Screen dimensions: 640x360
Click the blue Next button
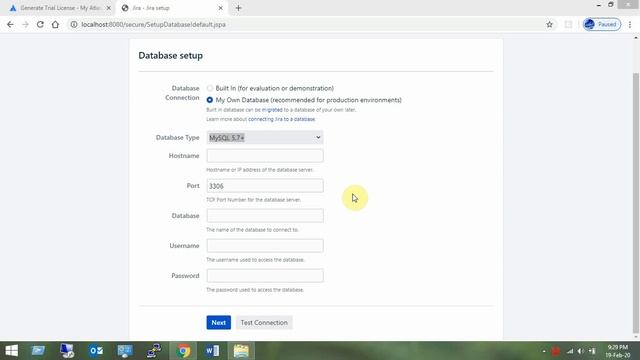(x=218, y=322)
